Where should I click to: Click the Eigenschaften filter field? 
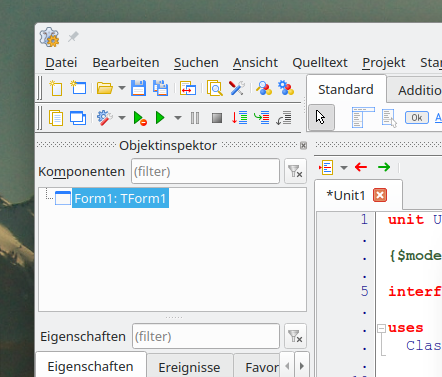(x=206, y=336)
